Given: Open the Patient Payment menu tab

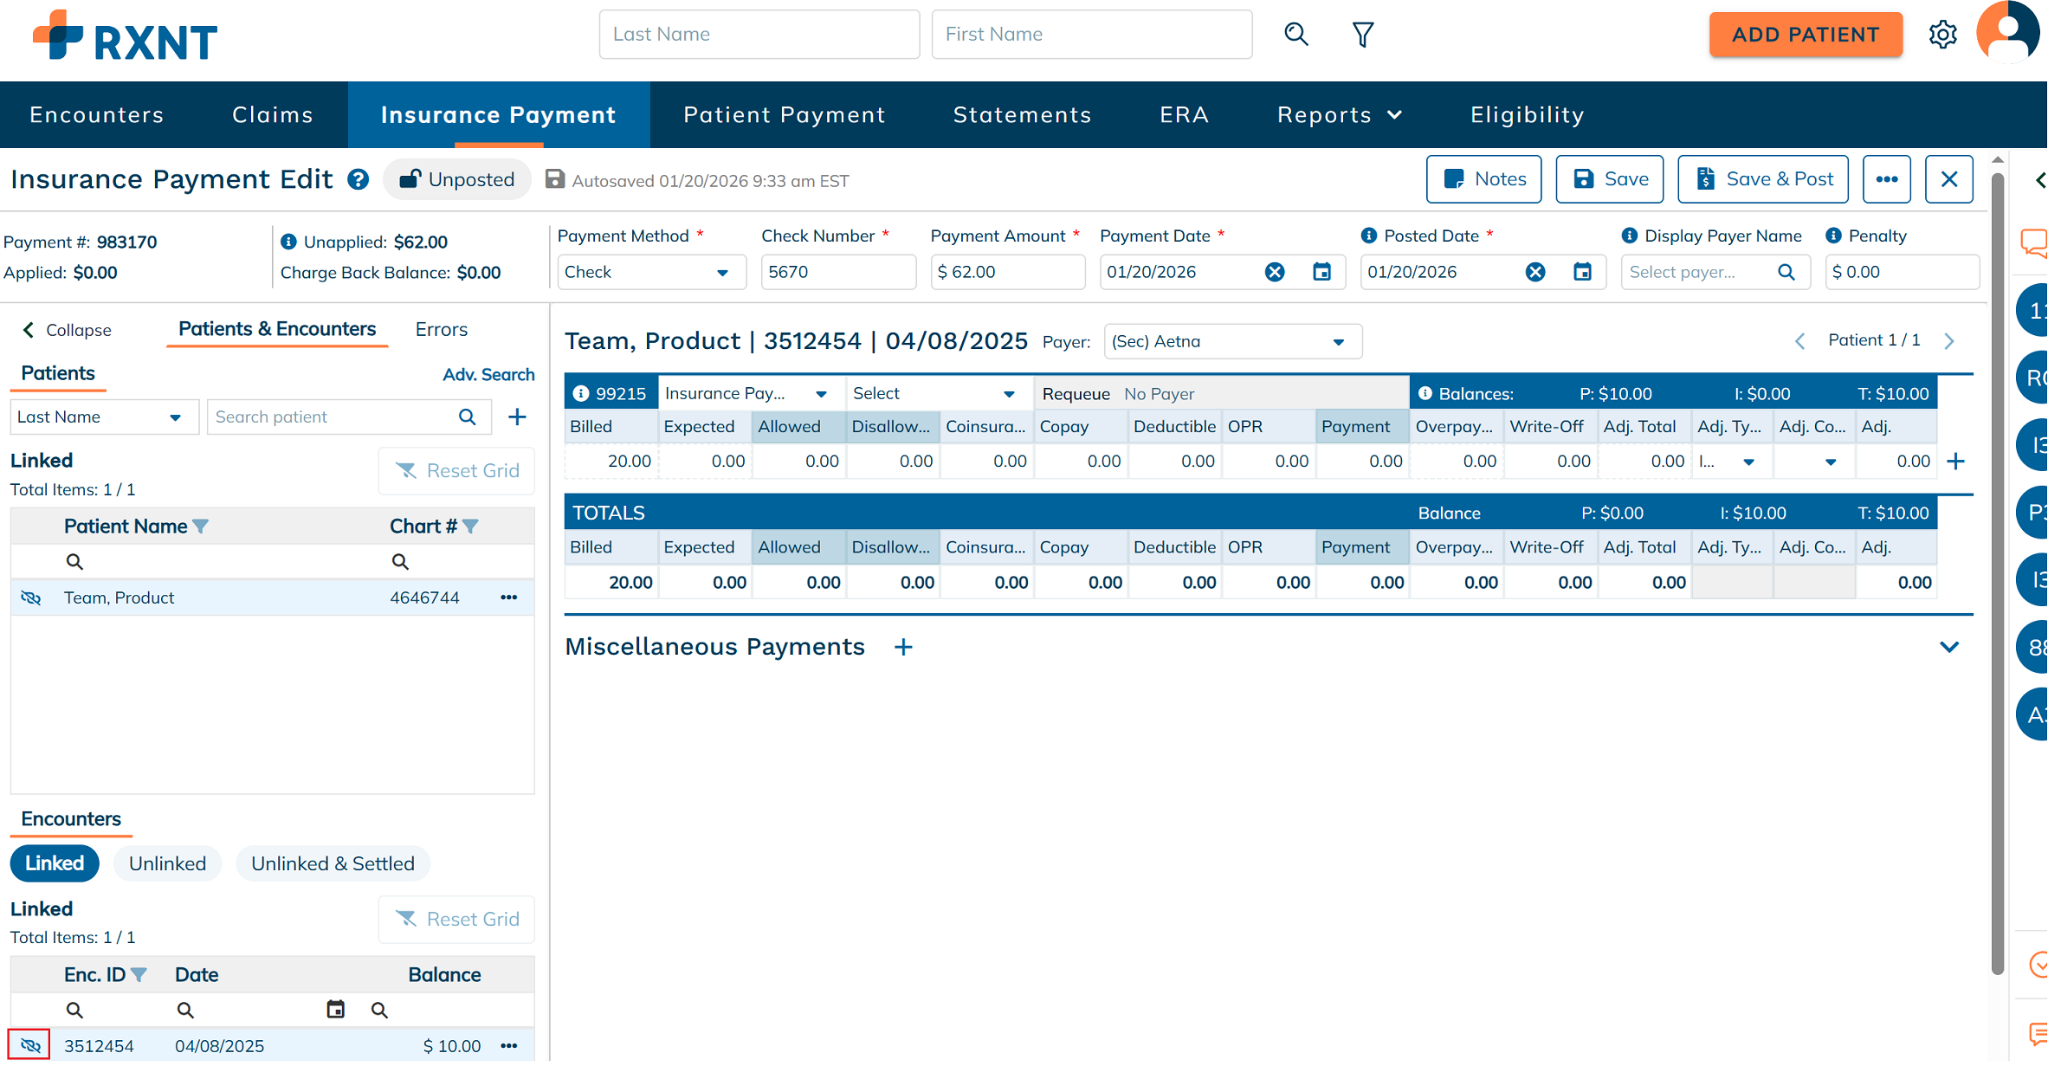Looking at the screenshot, I should click(x=784, y=115).
